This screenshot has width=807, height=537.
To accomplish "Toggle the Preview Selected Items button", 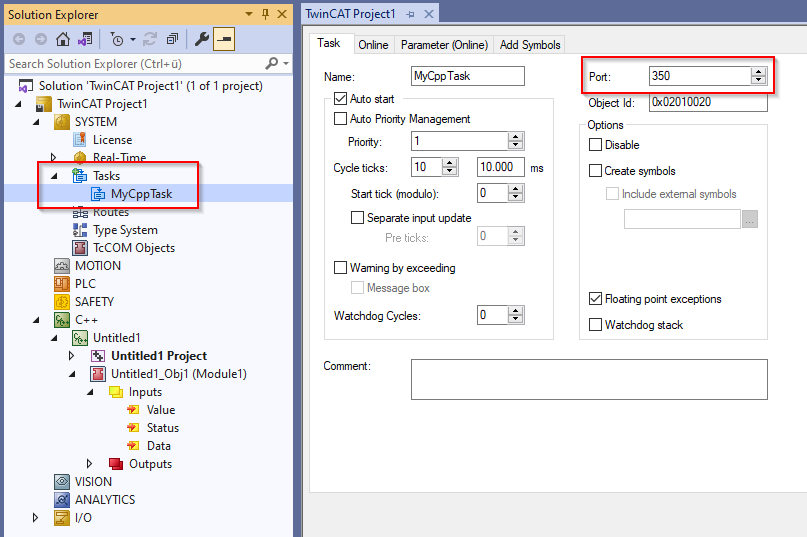I will pos(224,39).
